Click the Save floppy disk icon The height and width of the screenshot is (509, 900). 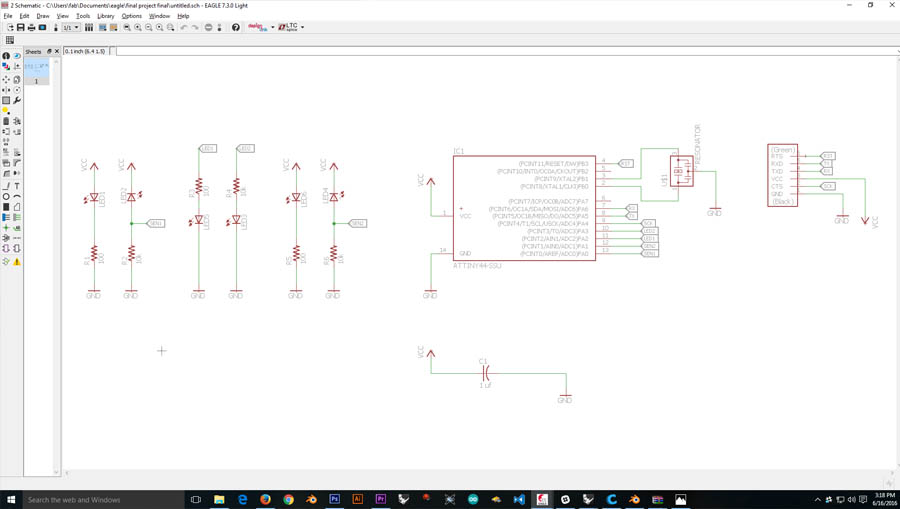21,27
